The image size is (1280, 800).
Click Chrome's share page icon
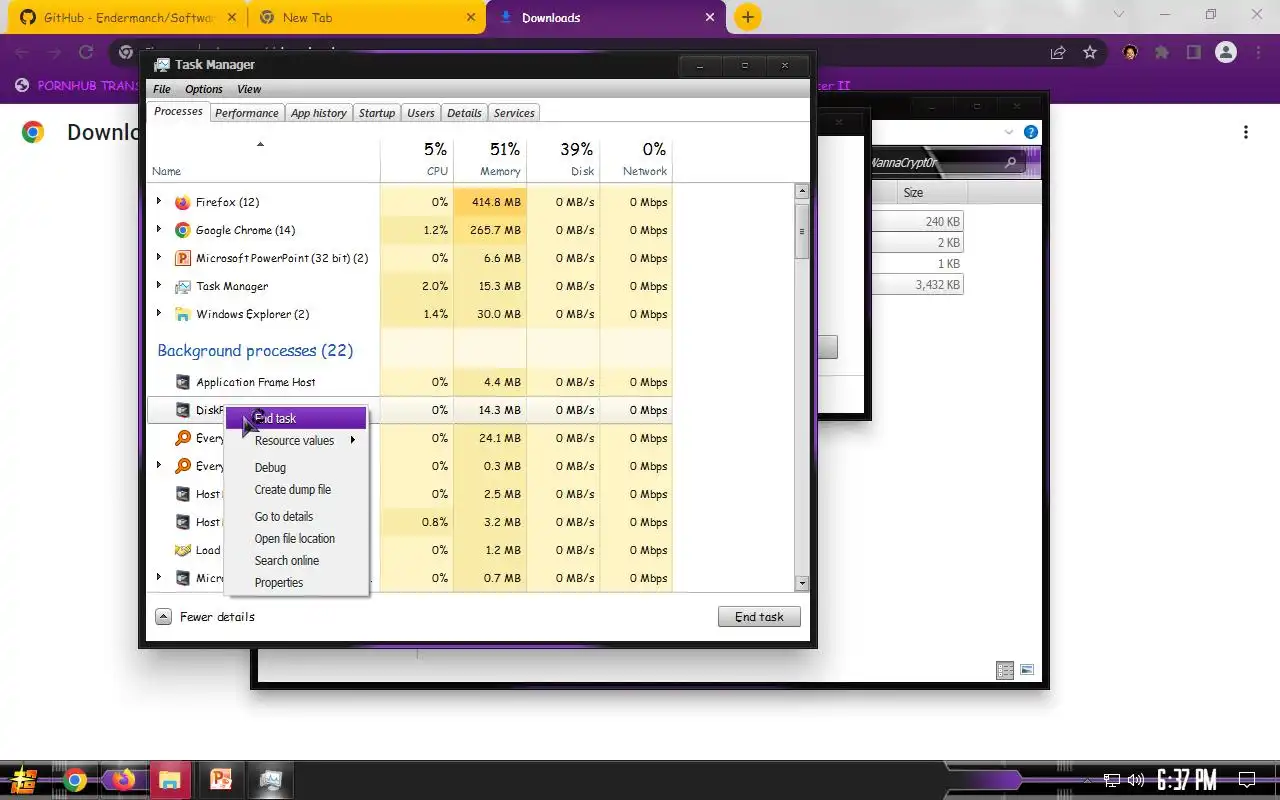[1058, 53]
